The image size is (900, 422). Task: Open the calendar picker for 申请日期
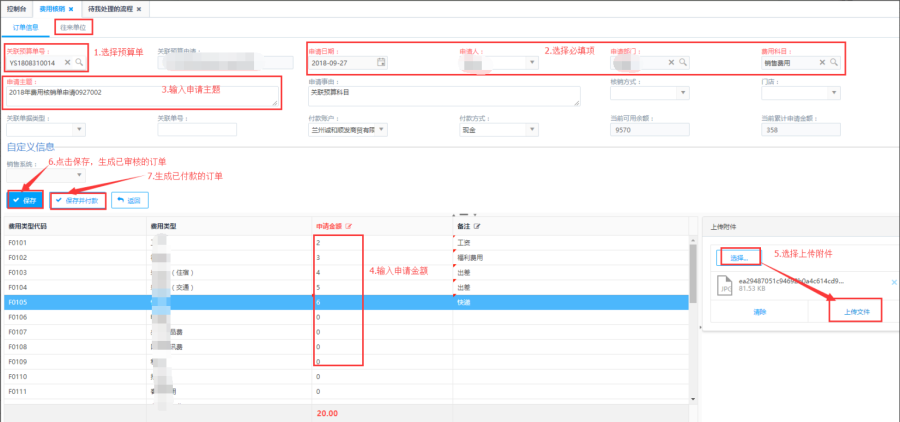(x=380, y=62)
